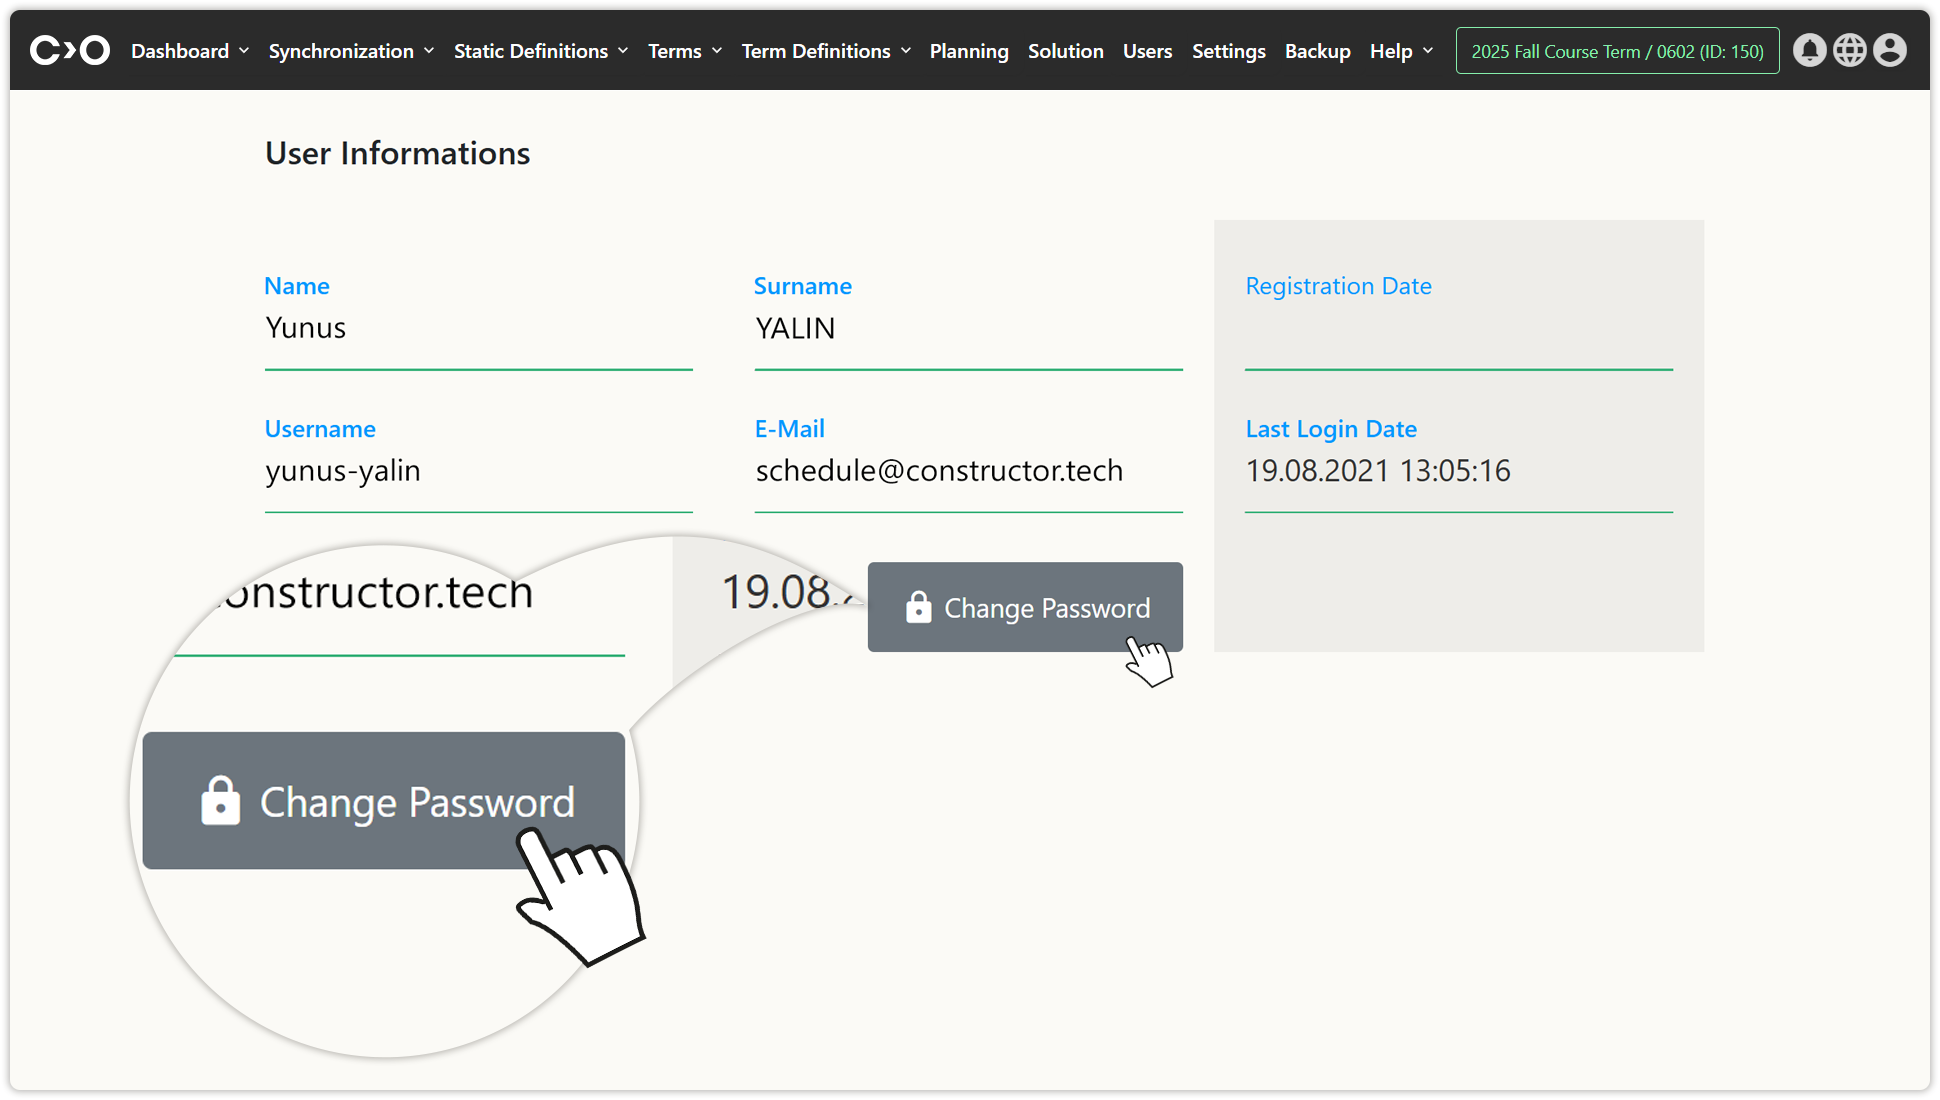Open the Solution menu item
Viewport: 1940px width, 1100px height.
pyautogui.click(x=1065, y=51)
